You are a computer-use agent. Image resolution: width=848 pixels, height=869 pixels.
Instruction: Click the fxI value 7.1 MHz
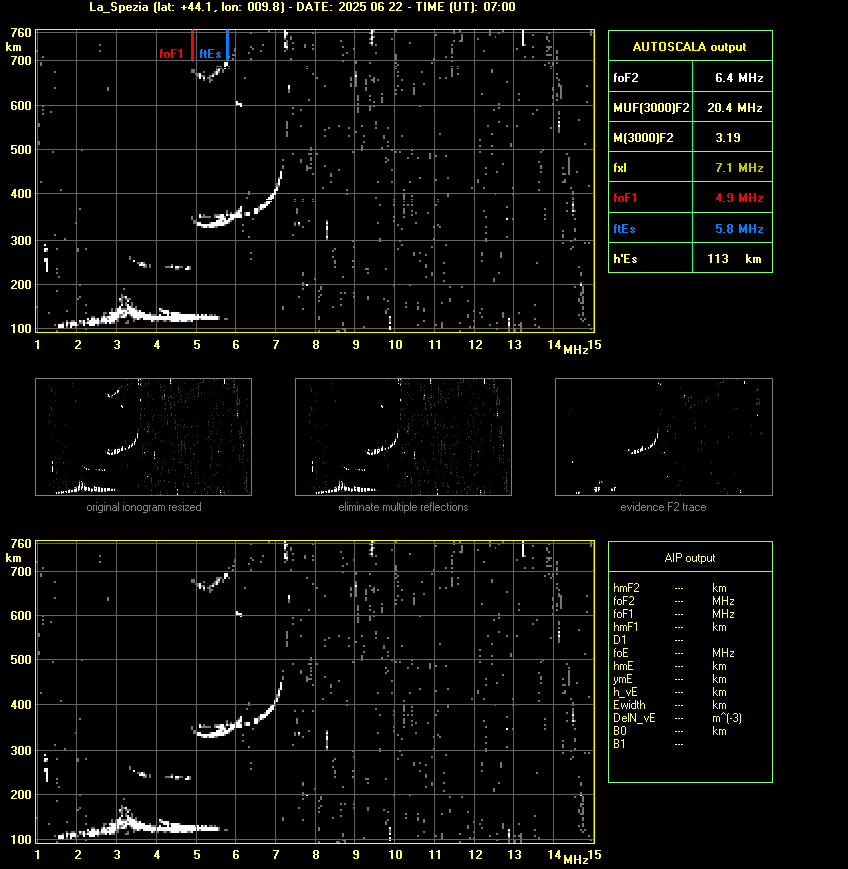(x=739, y=167)
